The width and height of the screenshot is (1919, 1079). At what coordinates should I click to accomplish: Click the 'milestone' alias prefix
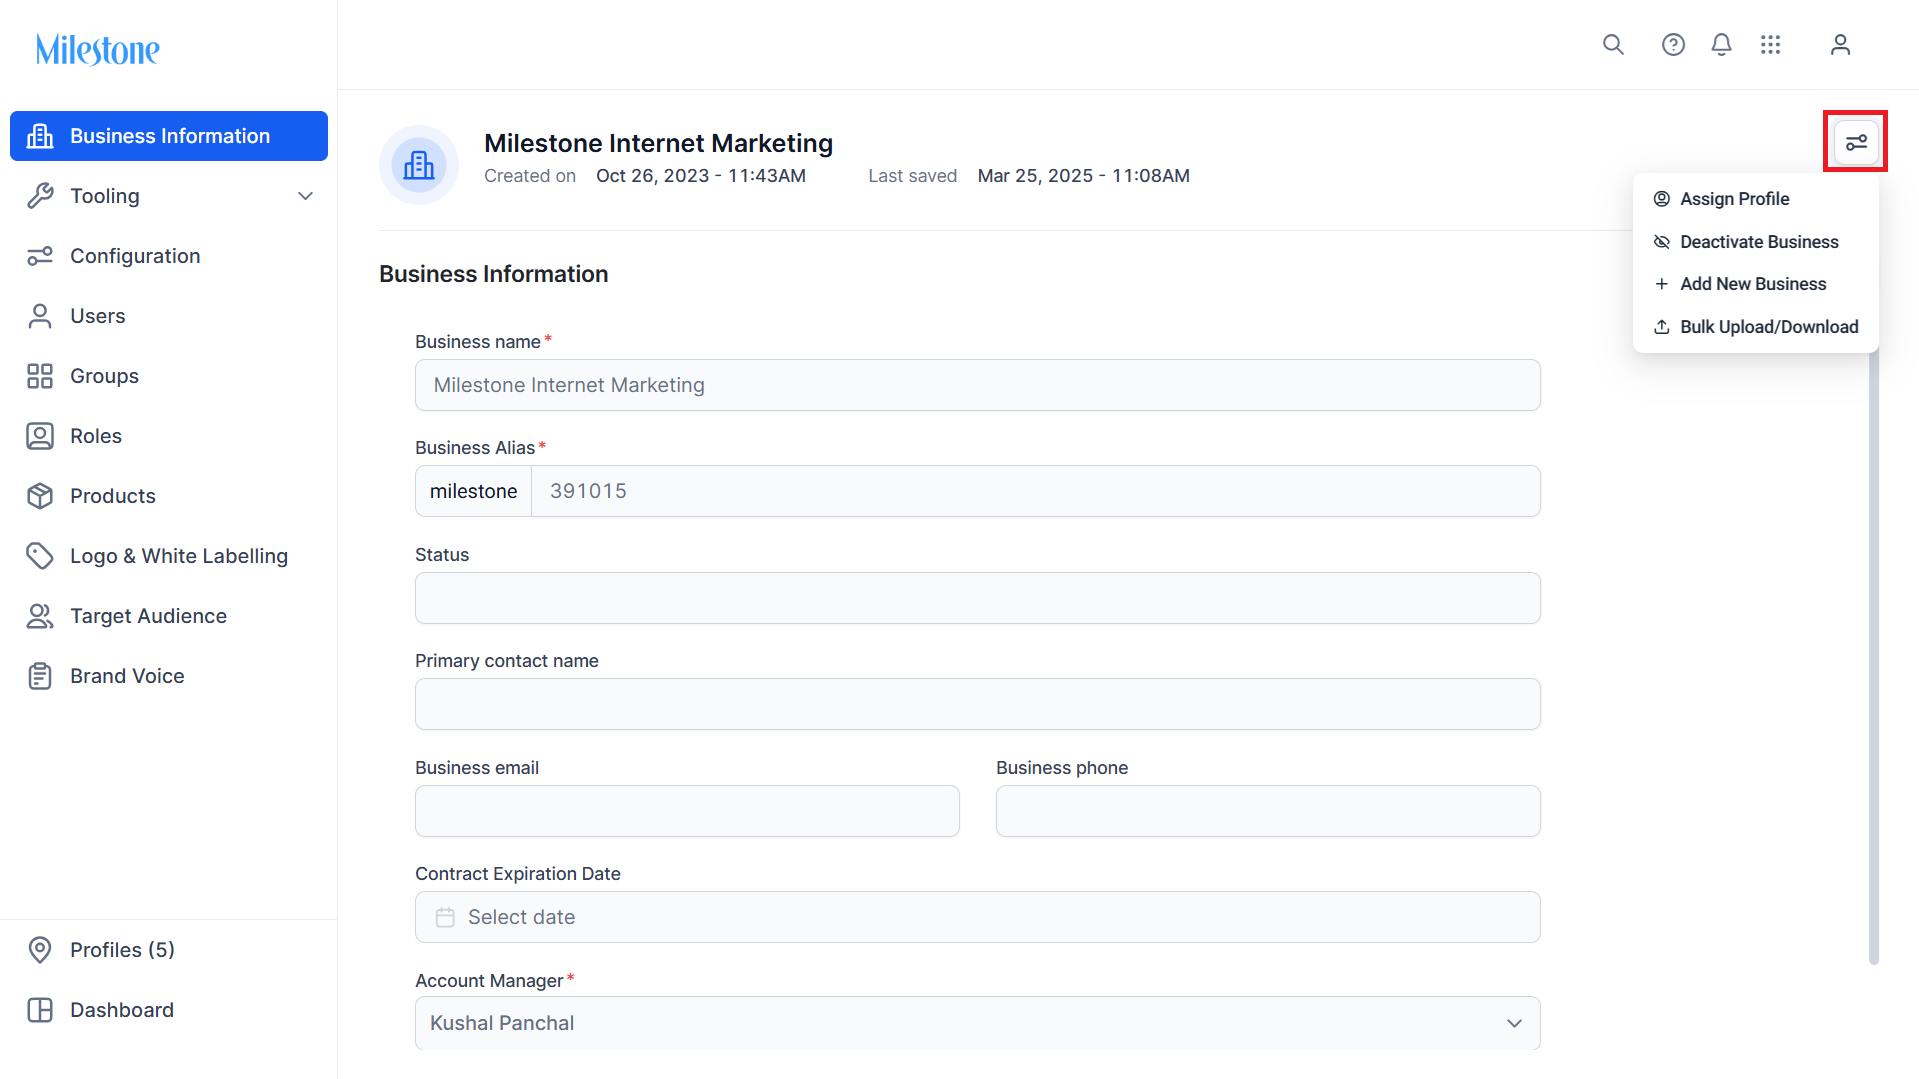pos(474,491)
